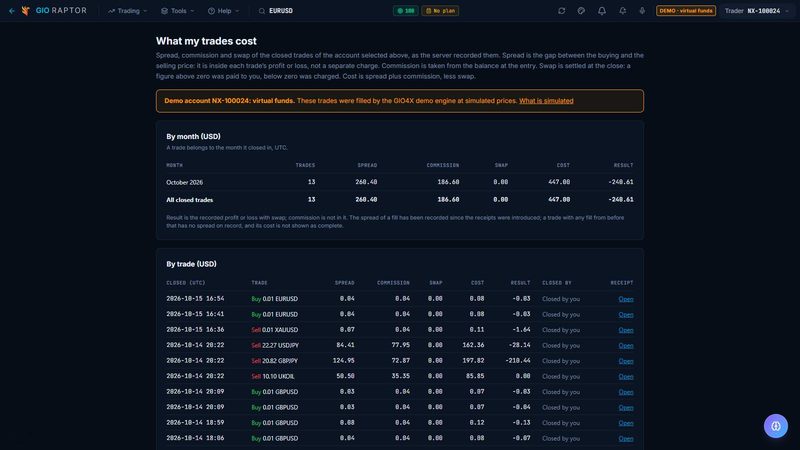Open the Trader NX-100024 account dropdown
The image size is (800, 450).
pos(757,11)
